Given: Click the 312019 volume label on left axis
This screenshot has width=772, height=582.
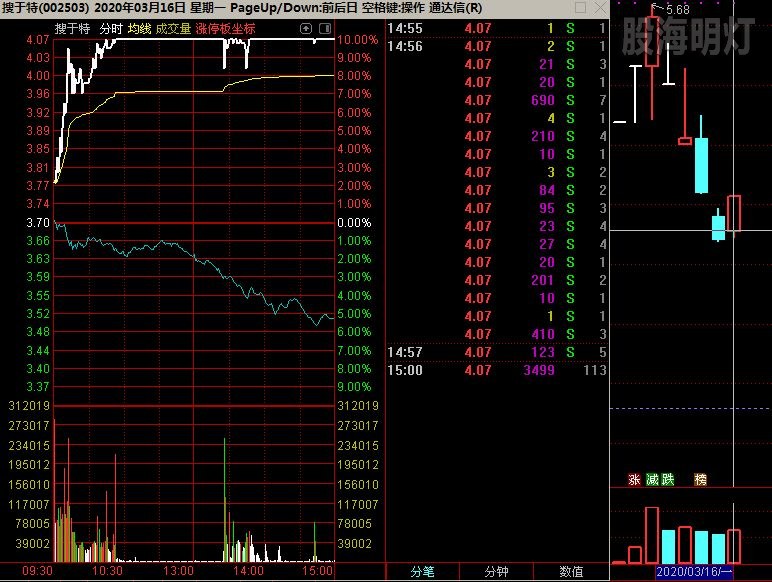Looking at the screenshot, I should click(x=29, y=406).
